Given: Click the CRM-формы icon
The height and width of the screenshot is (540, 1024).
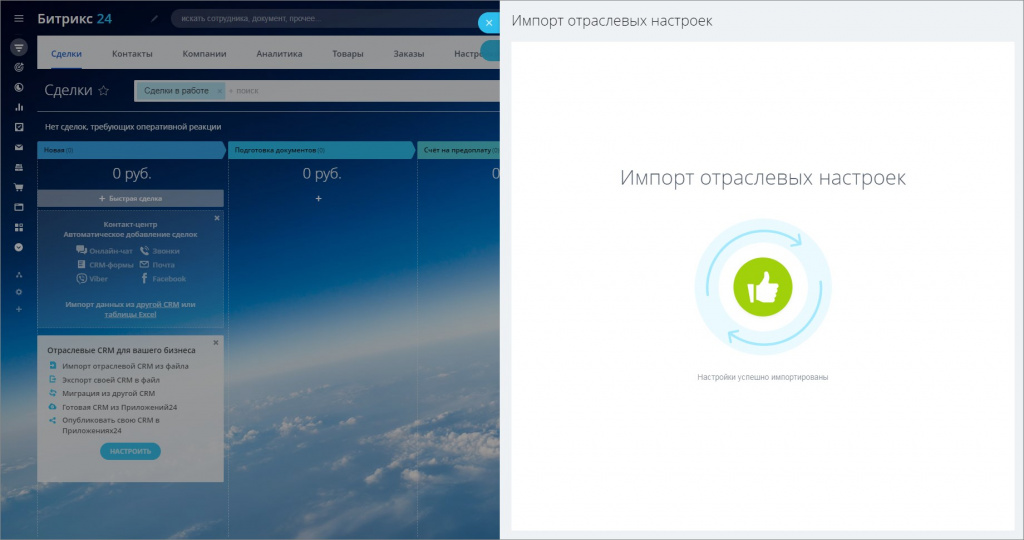Looking at the screenshot, I should 81,264.
